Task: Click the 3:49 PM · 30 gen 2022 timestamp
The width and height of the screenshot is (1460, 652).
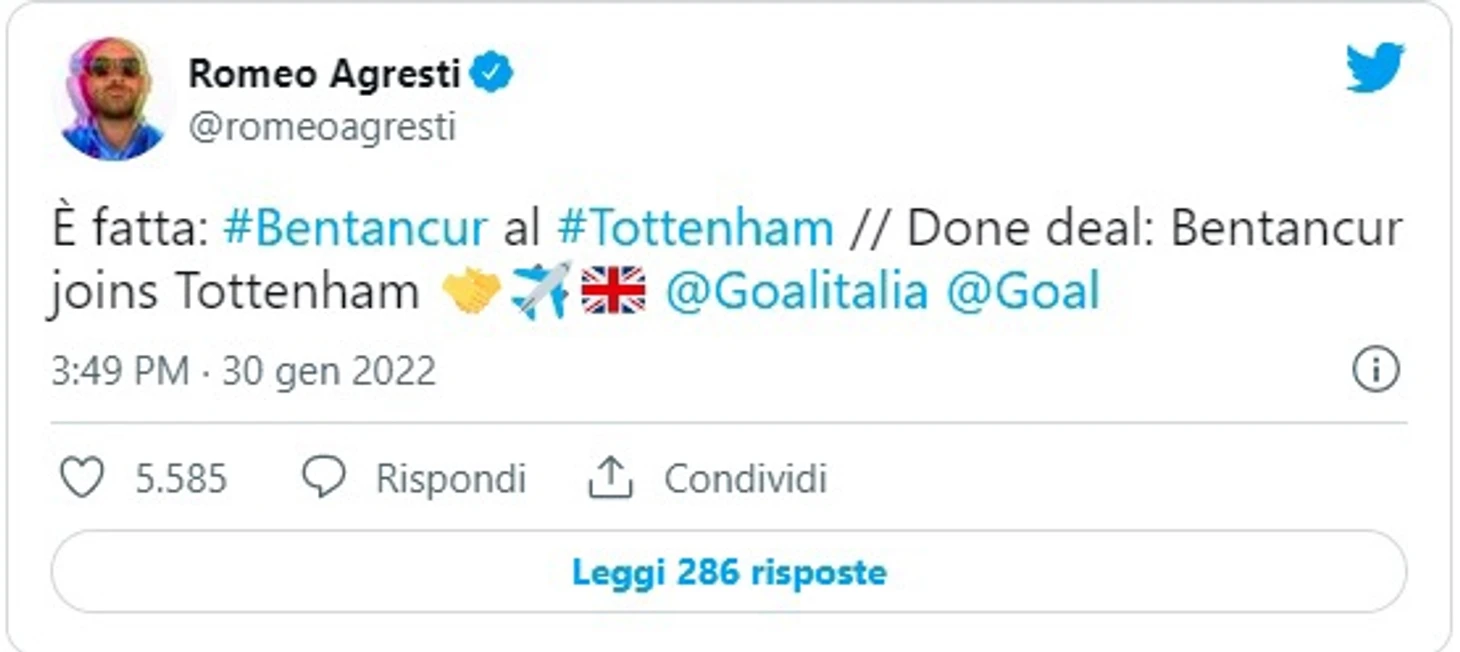Action: pyautogui.click(x=244, y=372)
